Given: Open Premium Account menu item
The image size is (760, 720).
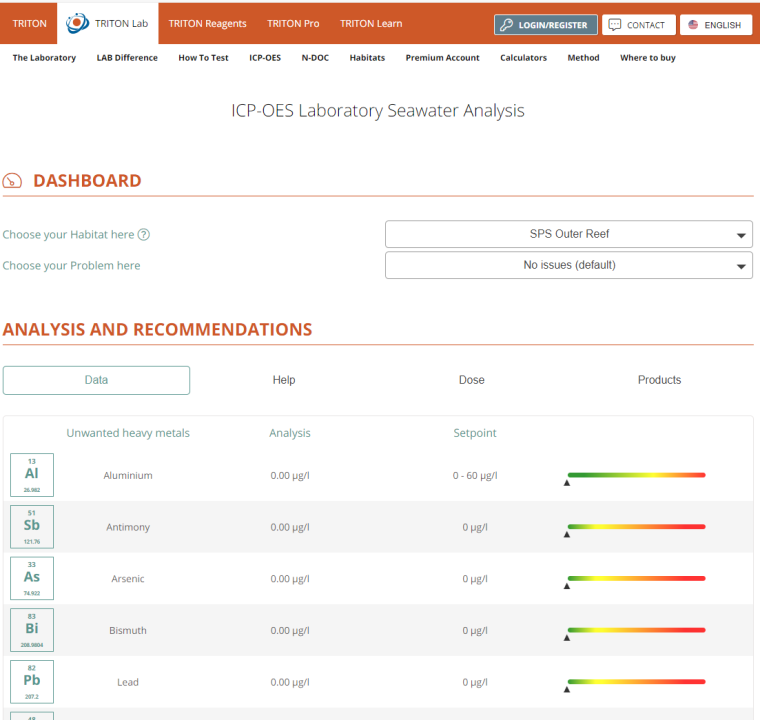Looking at the screenshot, I should pyautogui.click(x=443, y=58).
